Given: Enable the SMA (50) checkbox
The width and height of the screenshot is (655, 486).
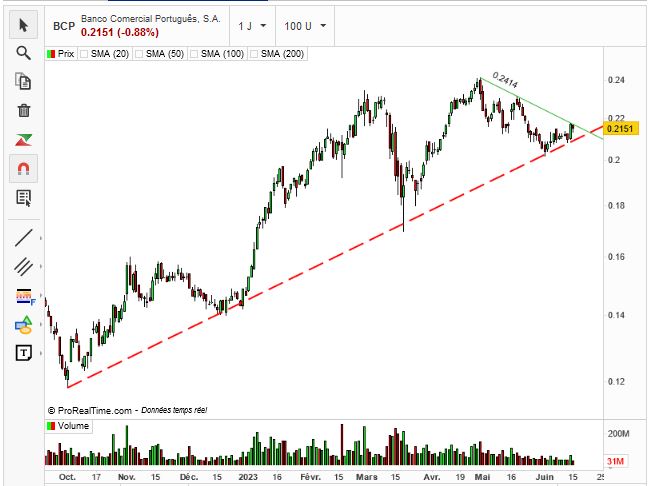Looking at the screenshot, I should tap(139, 54).
